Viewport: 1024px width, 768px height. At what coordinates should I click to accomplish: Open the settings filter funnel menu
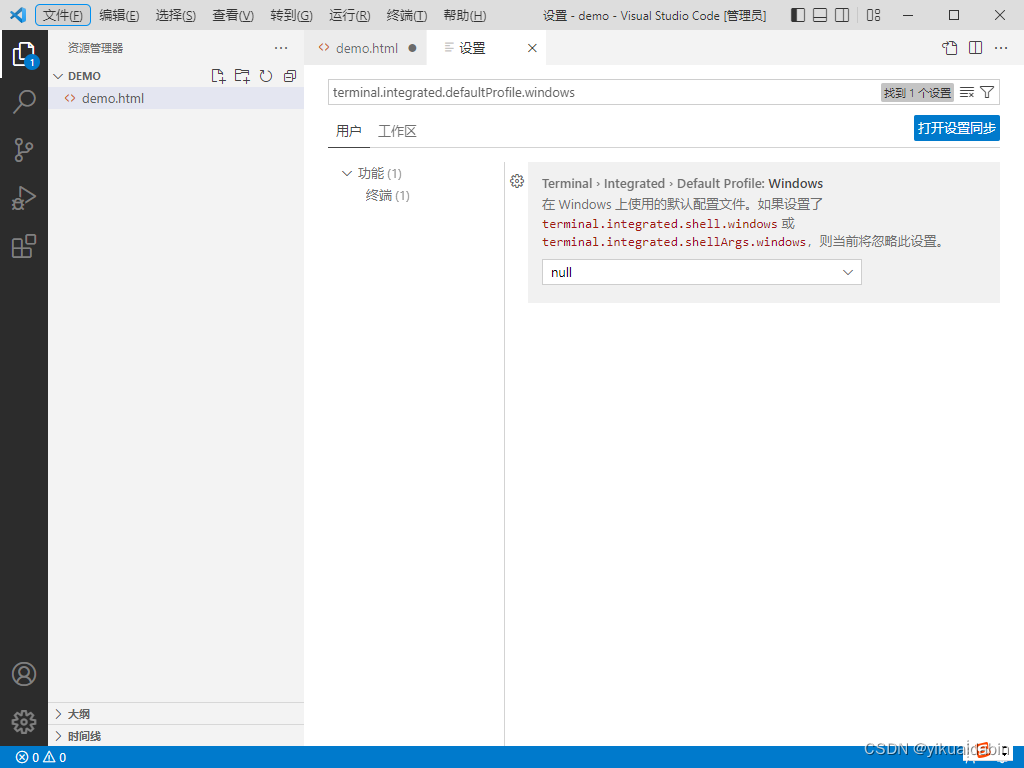click(x=987, y=92)
